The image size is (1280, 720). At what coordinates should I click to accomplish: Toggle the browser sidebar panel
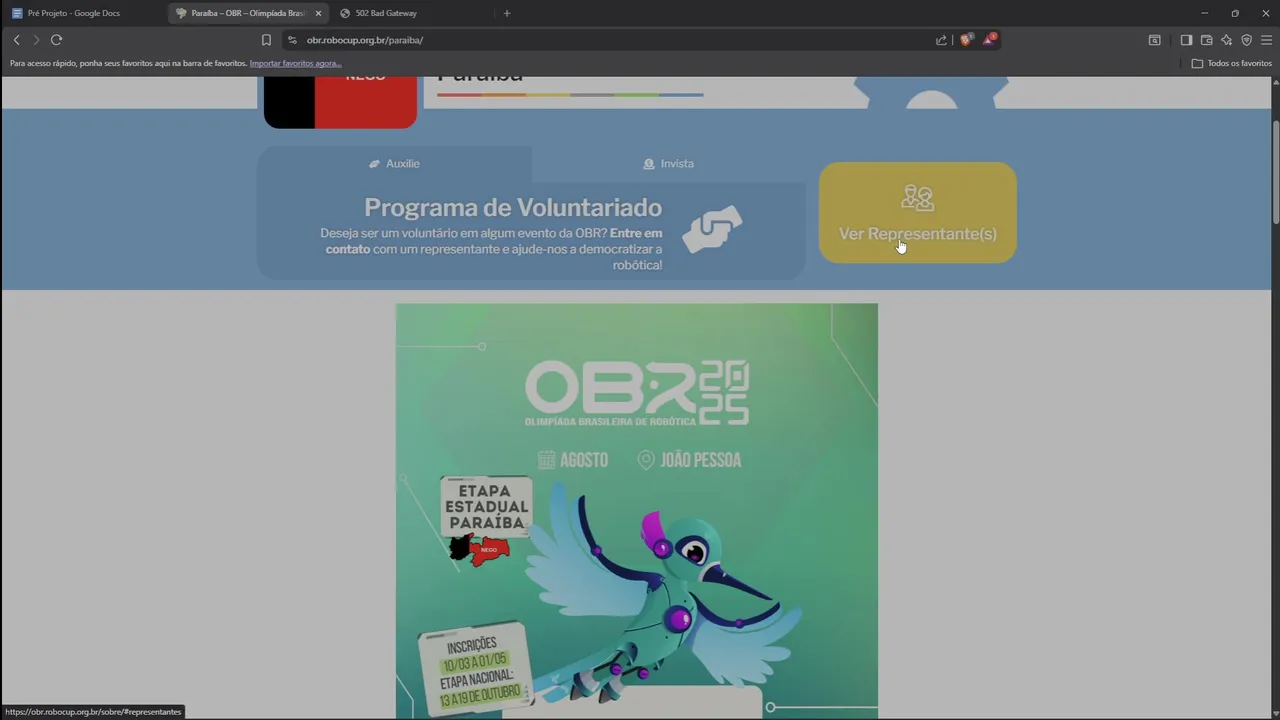1186,40
